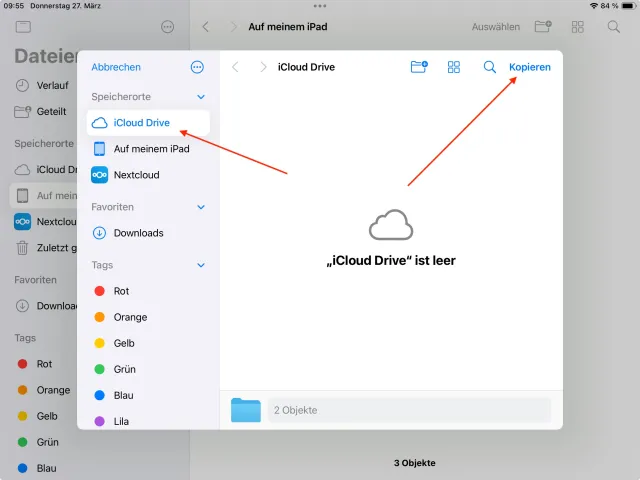Choose the Gelb tag in the dialog

[148, 343]
